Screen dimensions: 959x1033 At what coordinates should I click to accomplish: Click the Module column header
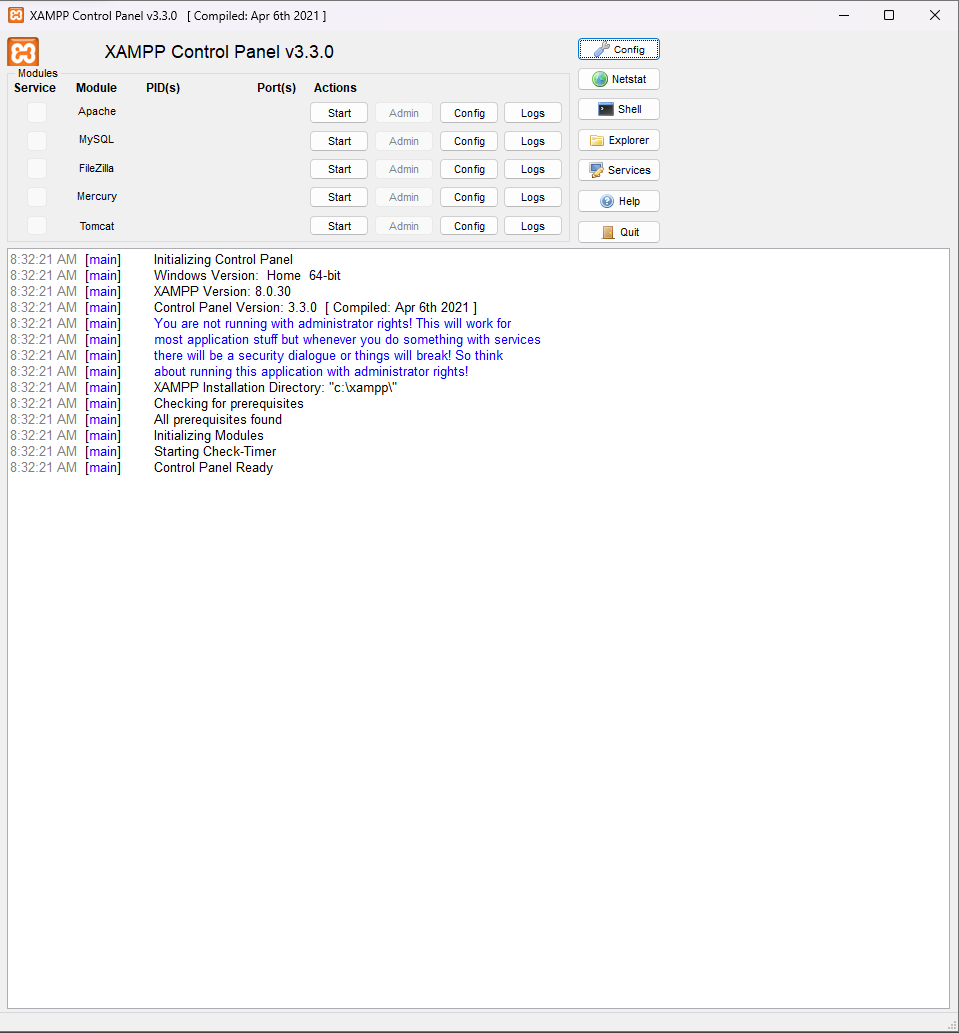[x=96, y=88]
